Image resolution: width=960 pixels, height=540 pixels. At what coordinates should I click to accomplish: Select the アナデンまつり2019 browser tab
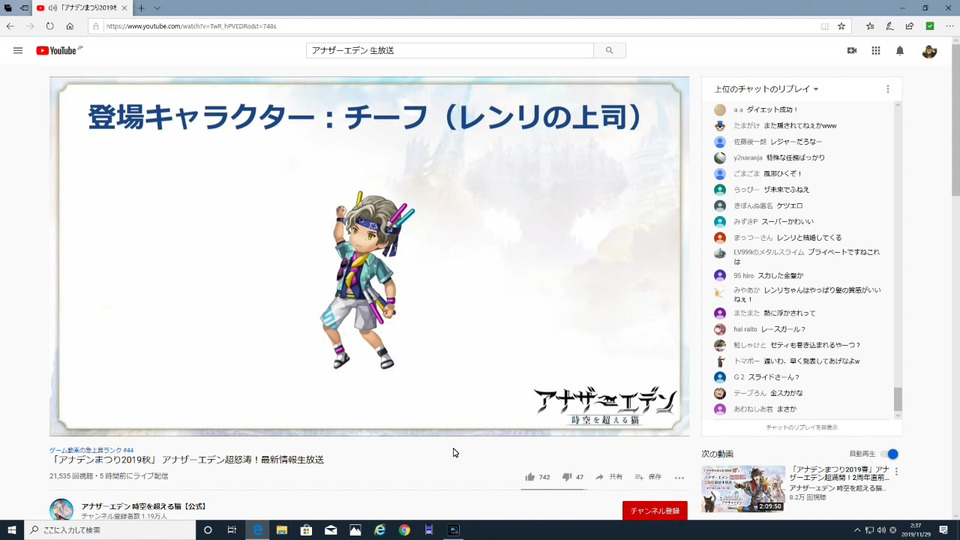(x=82, y=8)
